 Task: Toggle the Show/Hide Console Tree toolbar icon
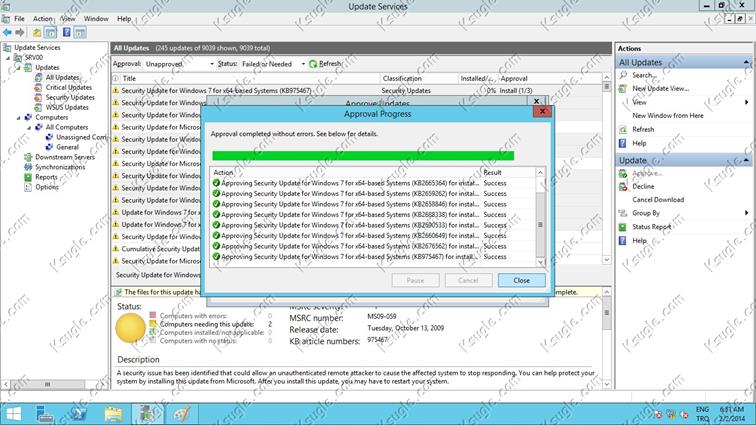tap(51, 32)
